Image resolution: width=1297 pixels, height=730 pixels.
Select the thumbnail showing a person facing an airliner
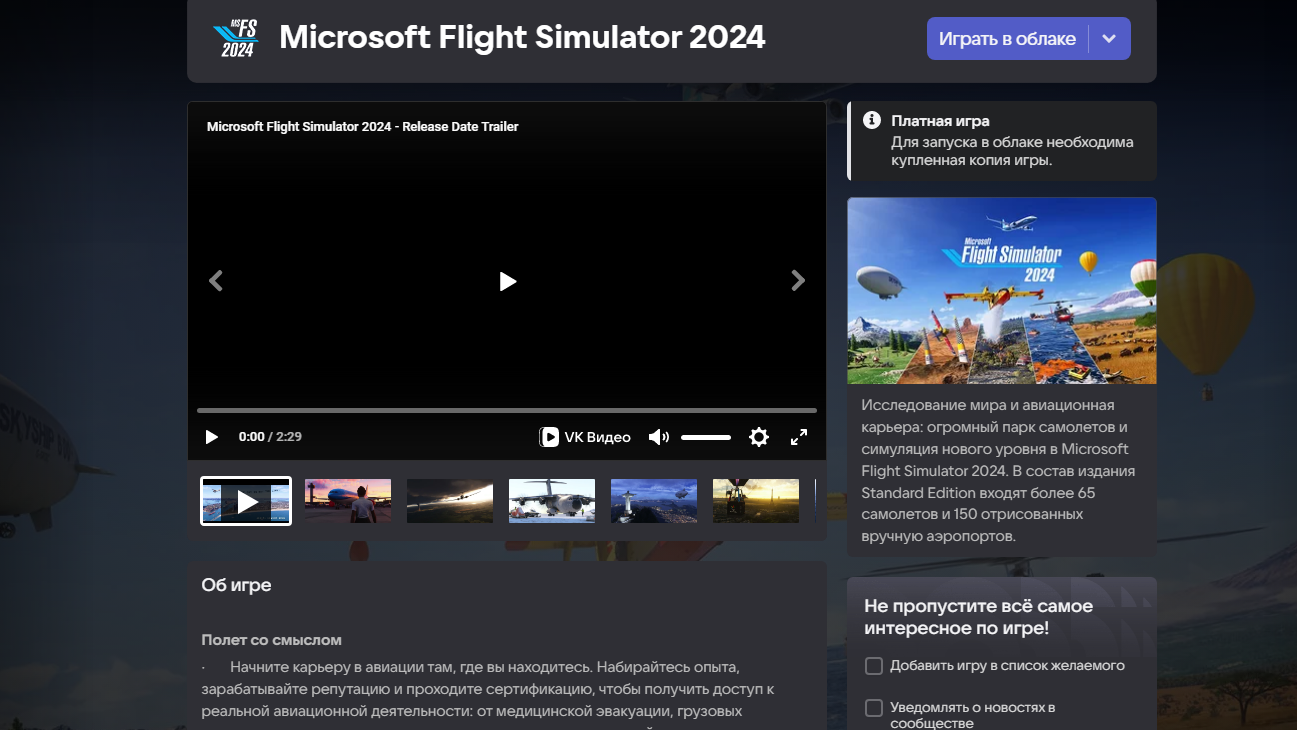pos(348,501)
